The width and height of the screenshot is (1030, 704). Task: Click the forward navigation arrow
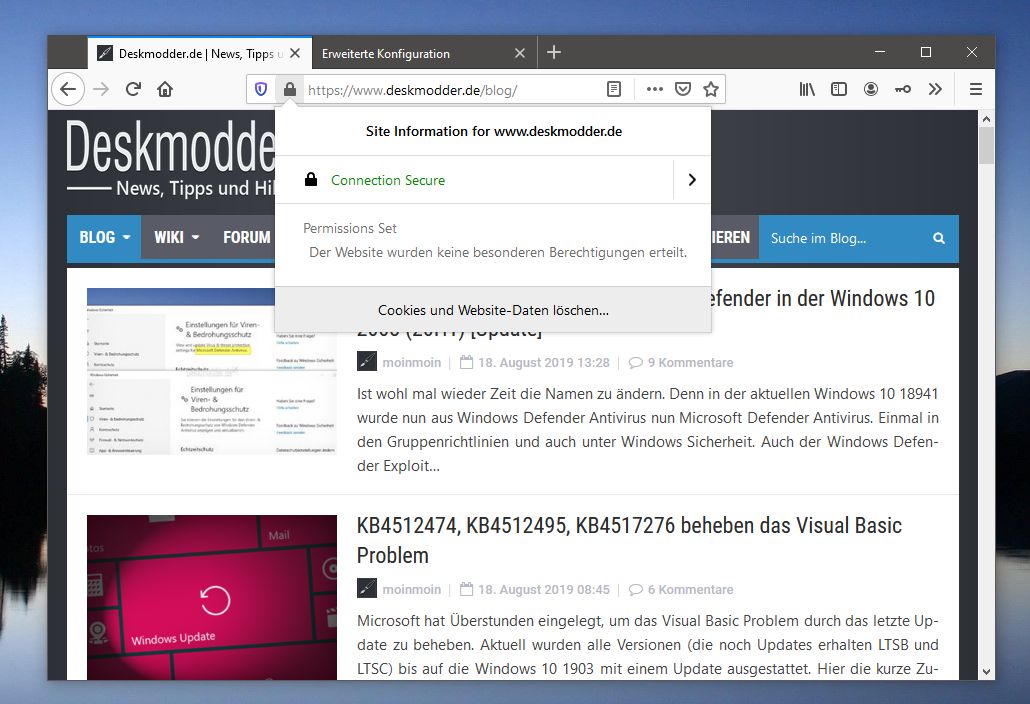tap(101, 89)
